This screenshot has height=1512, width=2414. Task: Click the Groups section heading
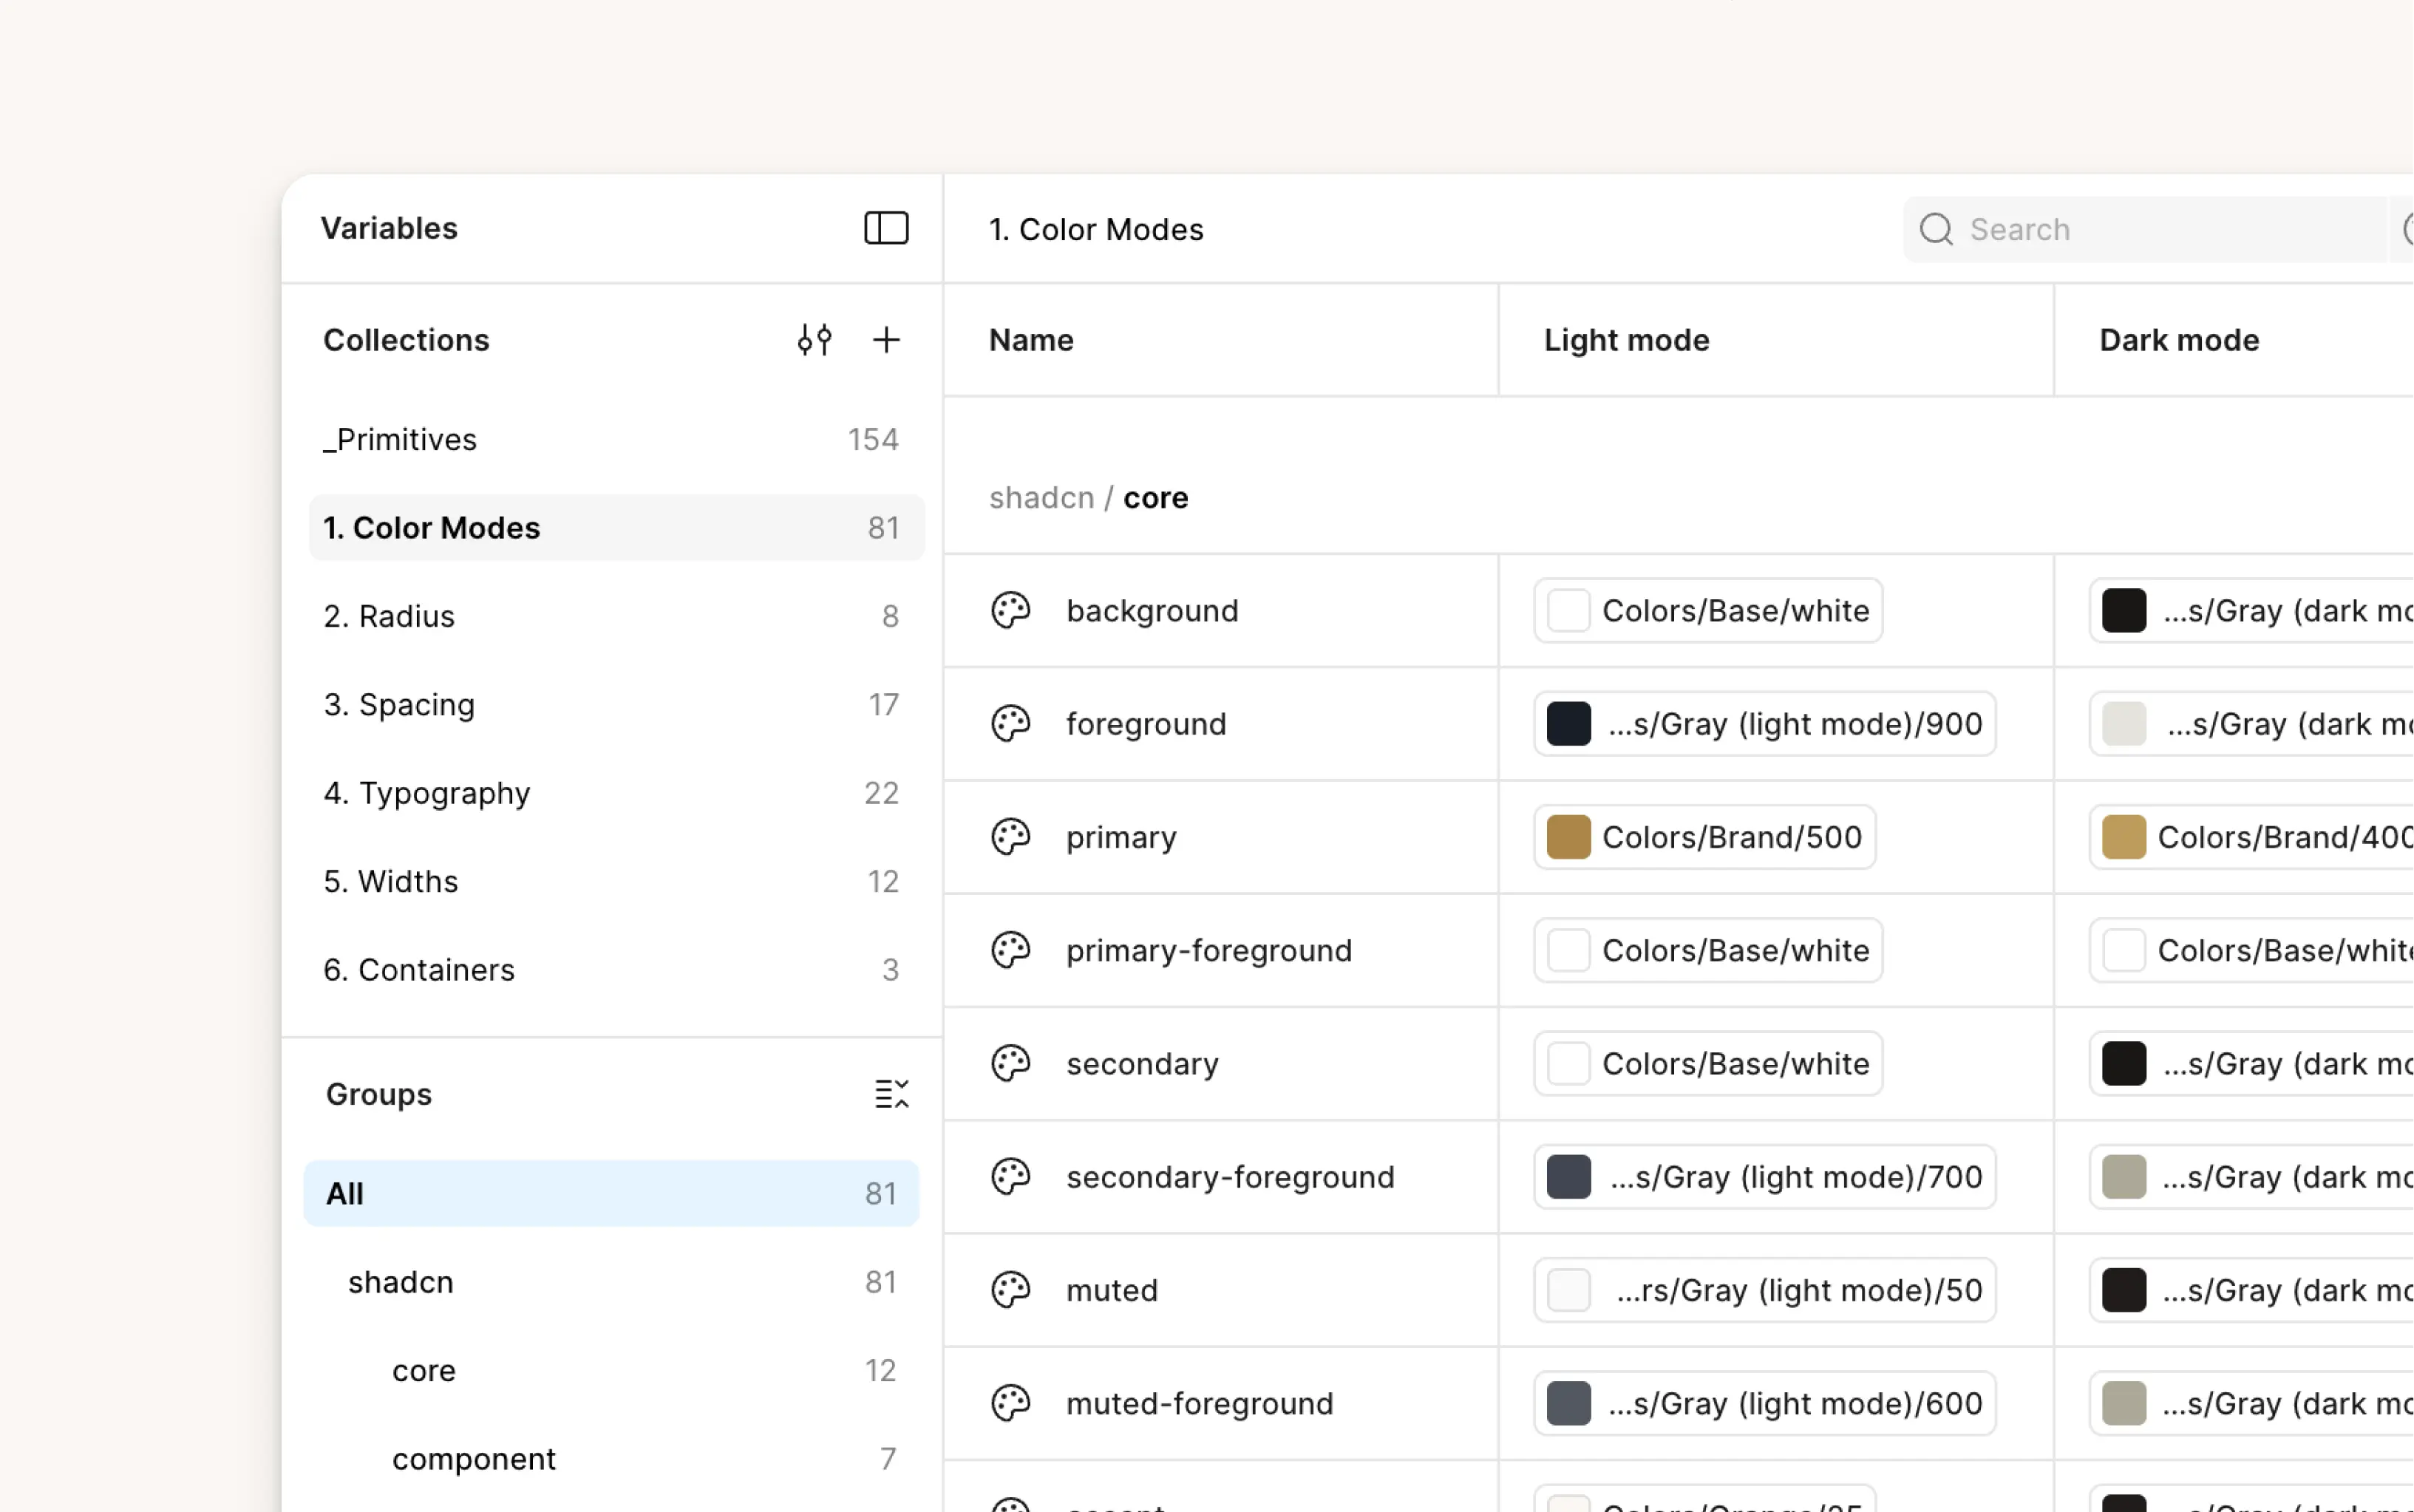tap(379, 1094)
